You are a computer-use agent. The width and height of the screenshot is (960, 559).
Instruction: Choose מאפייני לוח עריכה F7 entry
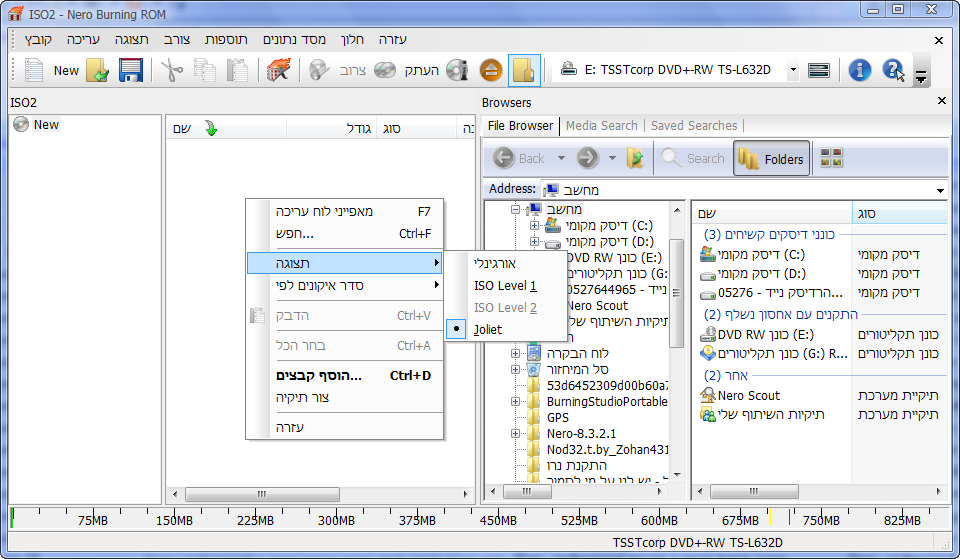(345, 211)
